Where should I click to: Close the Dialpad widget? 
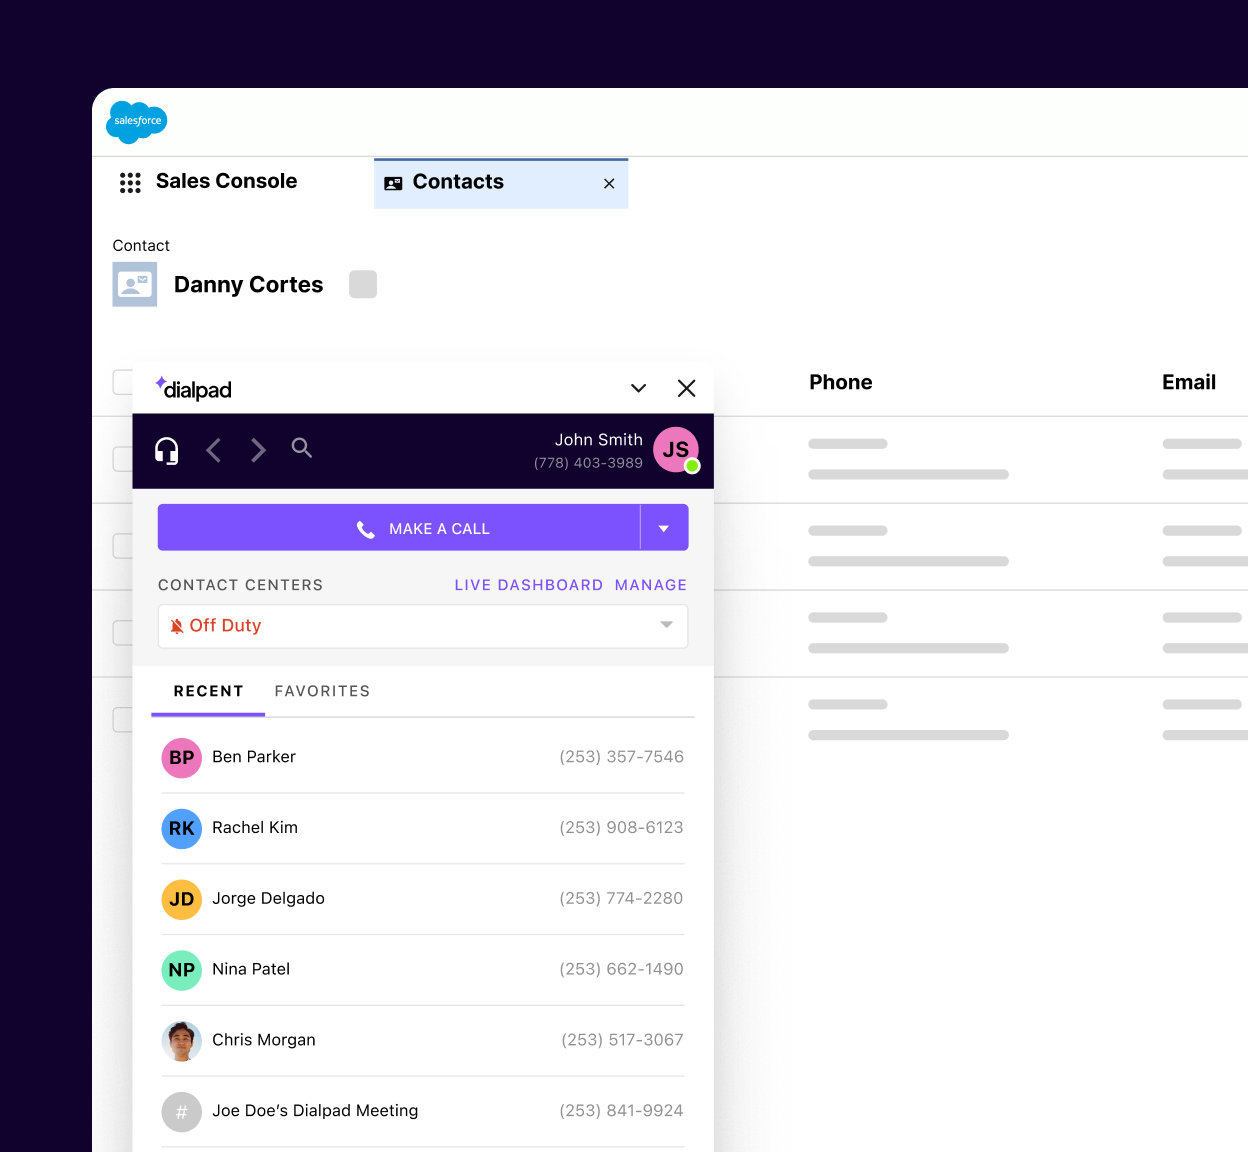coord(686,388)
